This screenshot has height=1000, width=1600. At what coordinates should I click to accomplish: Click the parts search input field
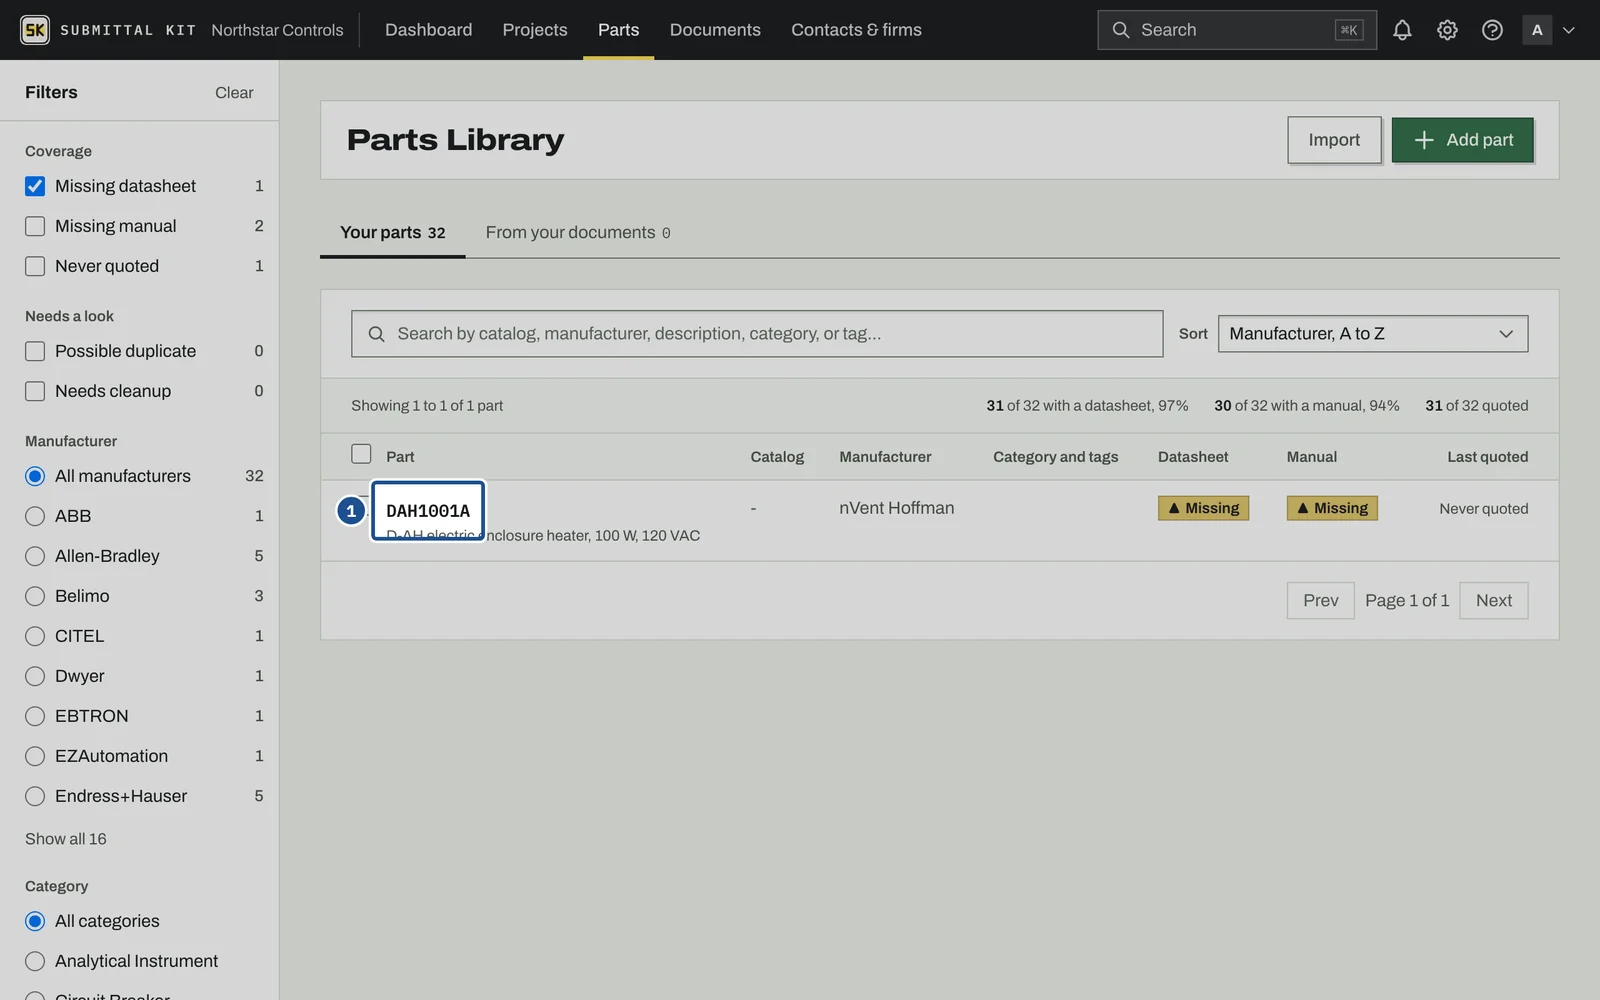coord(757,334)
